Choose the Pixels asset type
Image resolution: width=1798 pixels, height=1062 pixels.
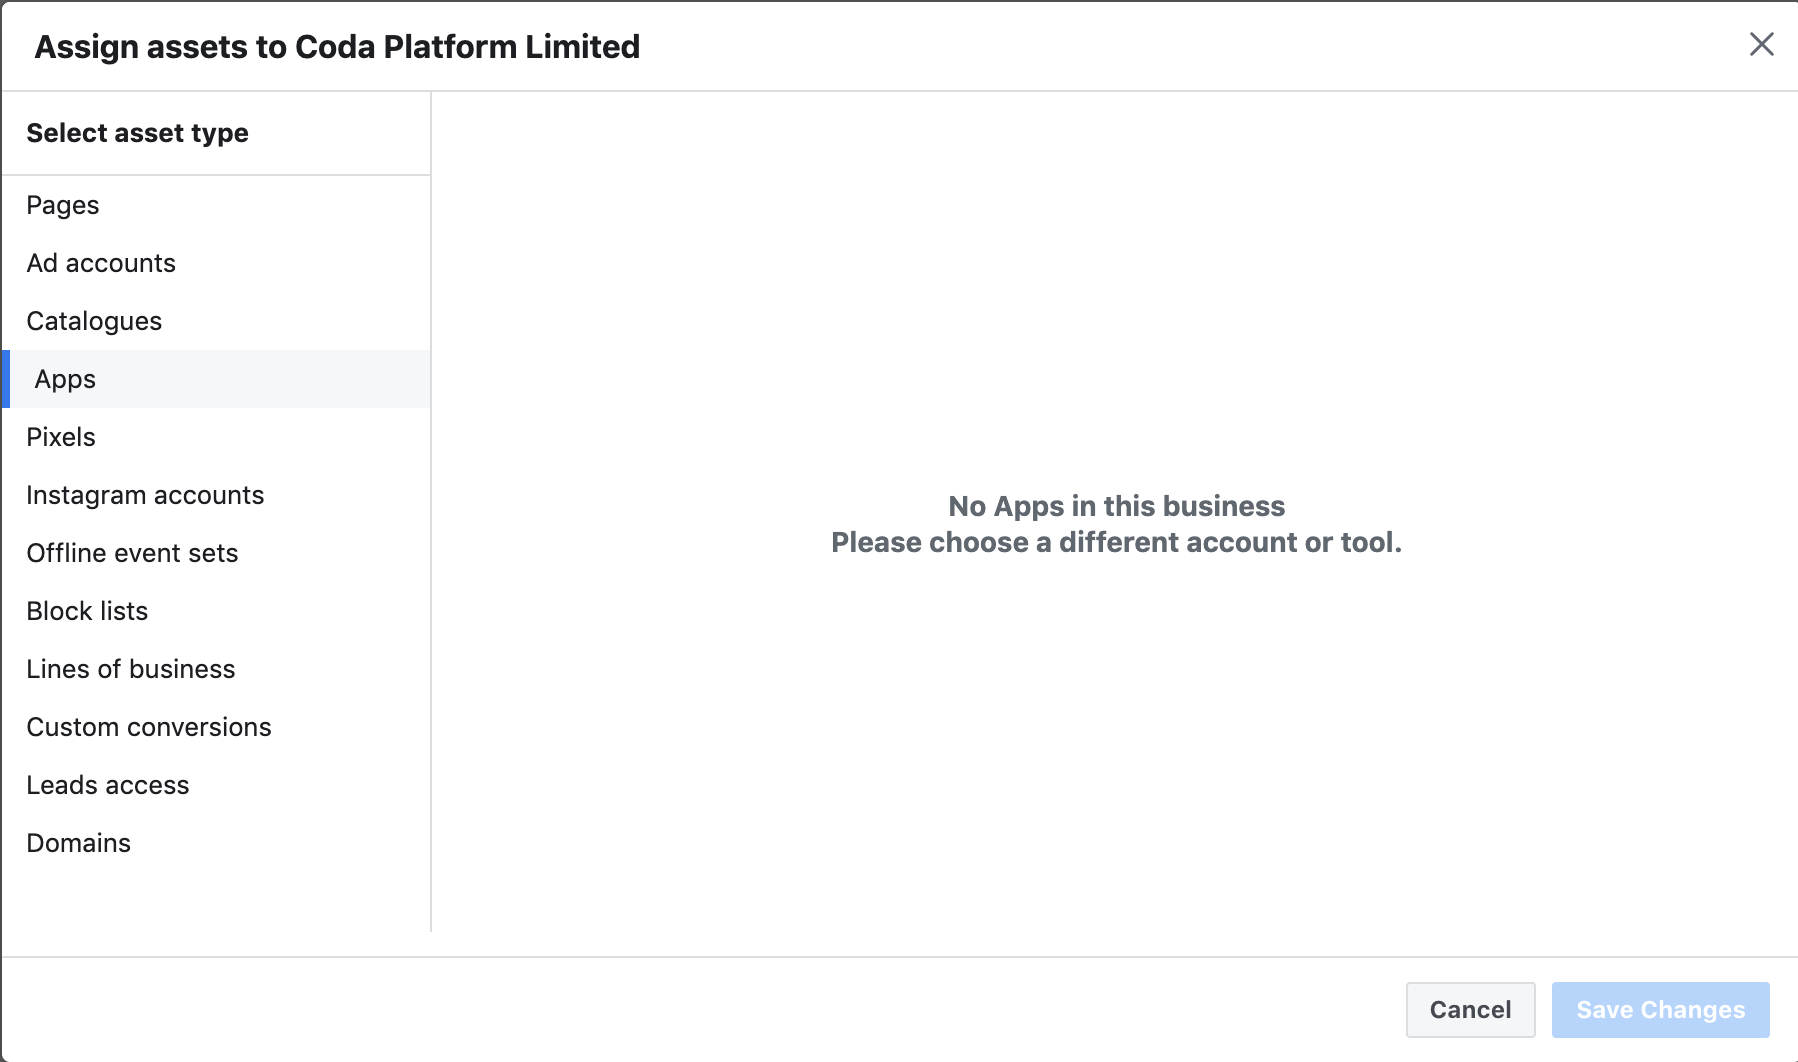click(216, 437)
